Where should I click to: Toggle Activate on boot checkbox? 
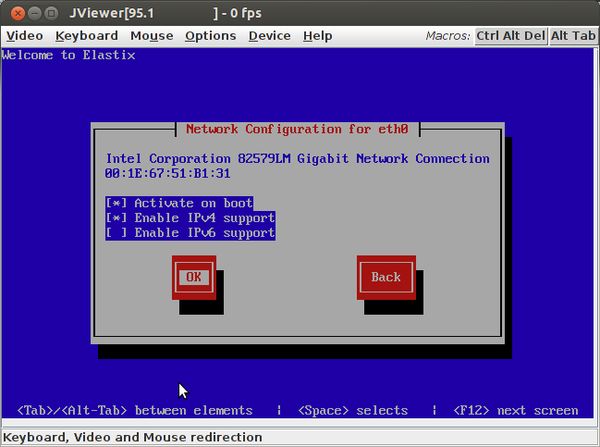(x=179, y=203)
